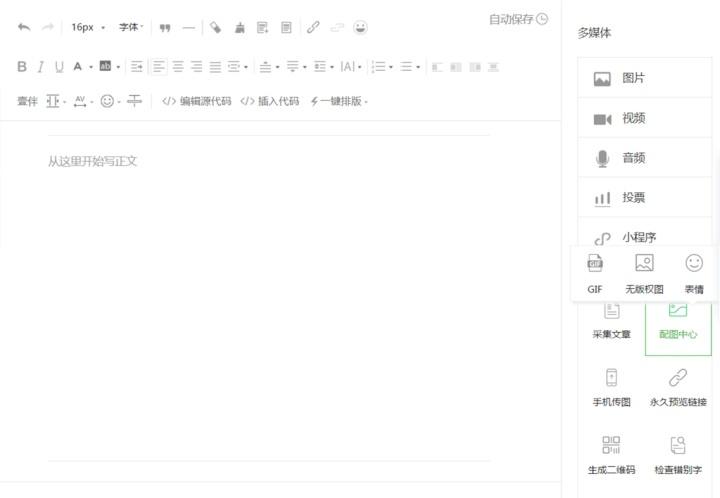The height and width of the screenshot is (498, 720).
Task: Click the 视频 video camera icon
Action: coord(602,119)
